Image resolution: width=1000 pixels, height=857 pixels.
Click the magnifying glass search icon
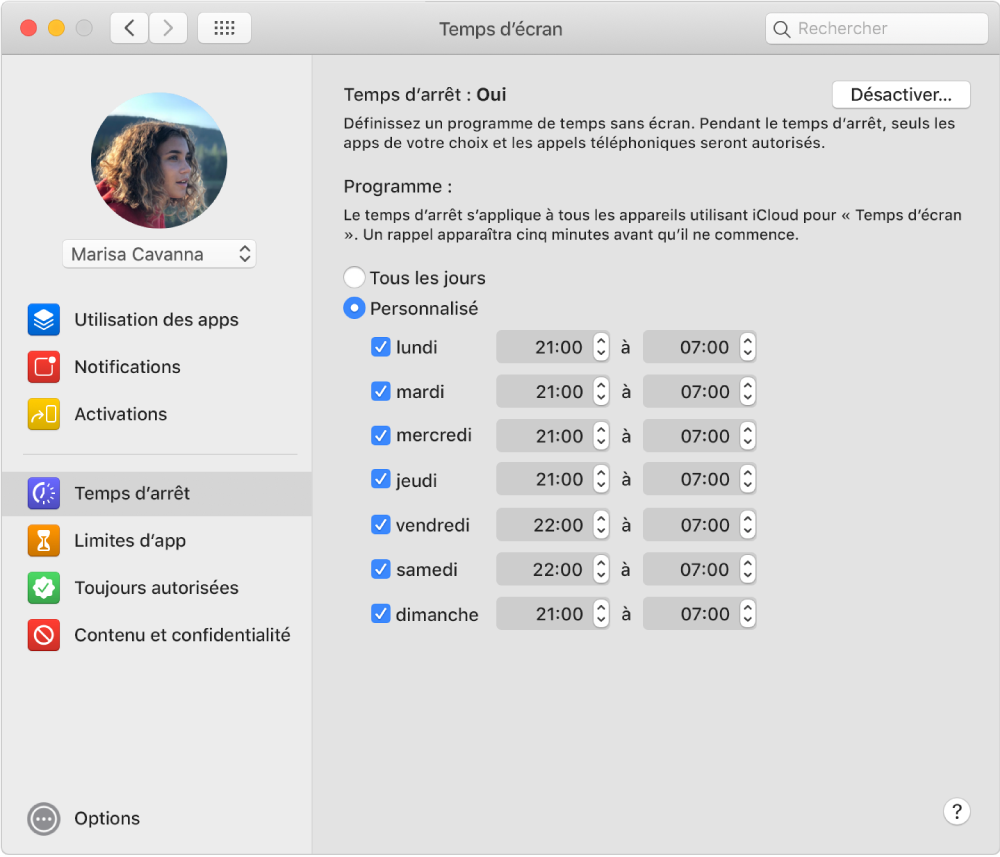tap(781, 29)
